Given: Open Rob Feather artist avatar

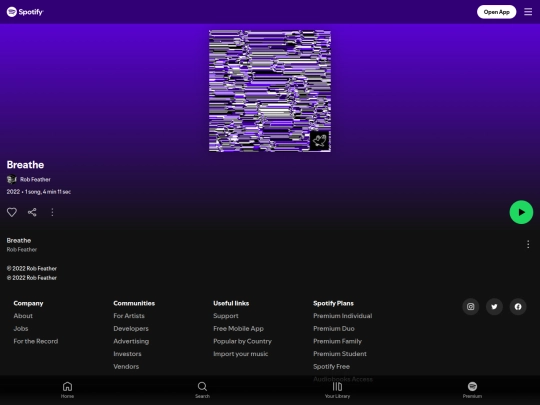Looking at the screenshot, I should click(x=12, y=179).
